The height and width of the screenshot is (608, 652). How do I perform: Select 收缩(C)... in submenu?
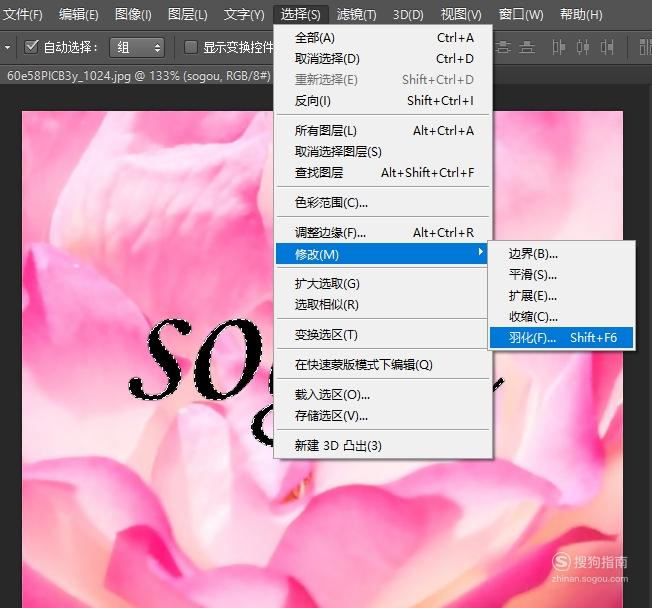click(x=561, y=316)
